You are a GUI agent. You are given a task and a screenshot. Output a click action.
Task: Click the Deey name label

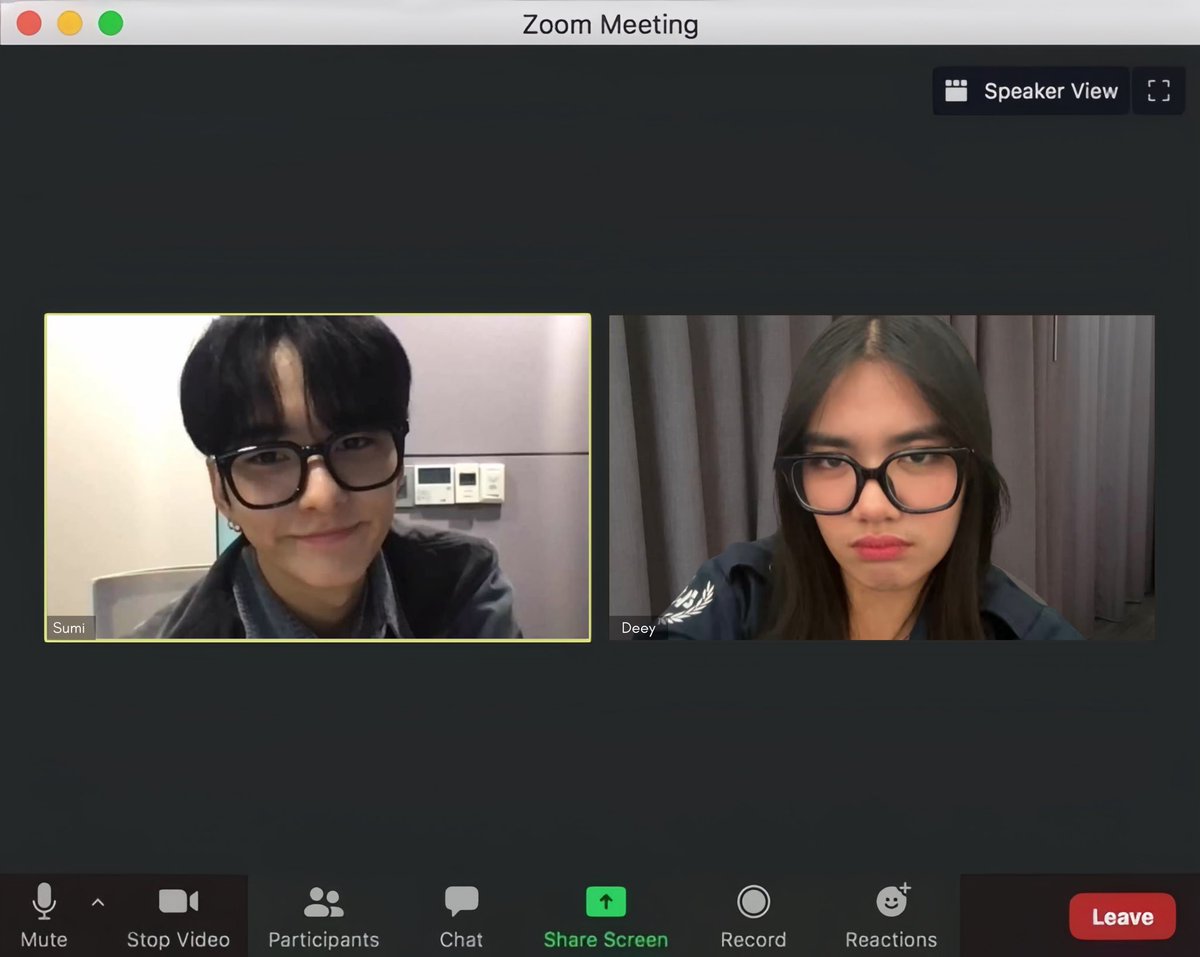pos(638,628)
